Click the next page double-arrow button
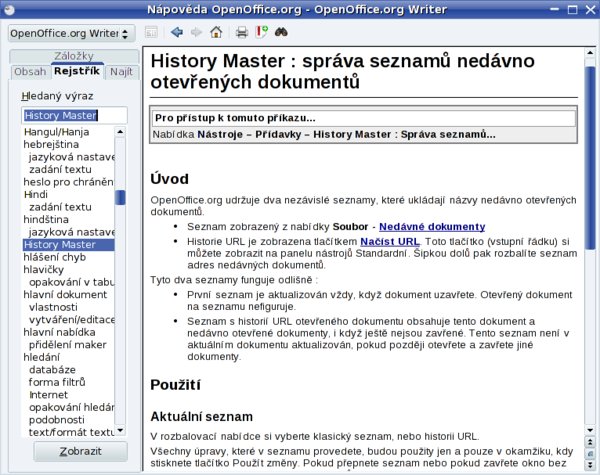This screenshot has width=600, height=475. [x=590, y=465]
